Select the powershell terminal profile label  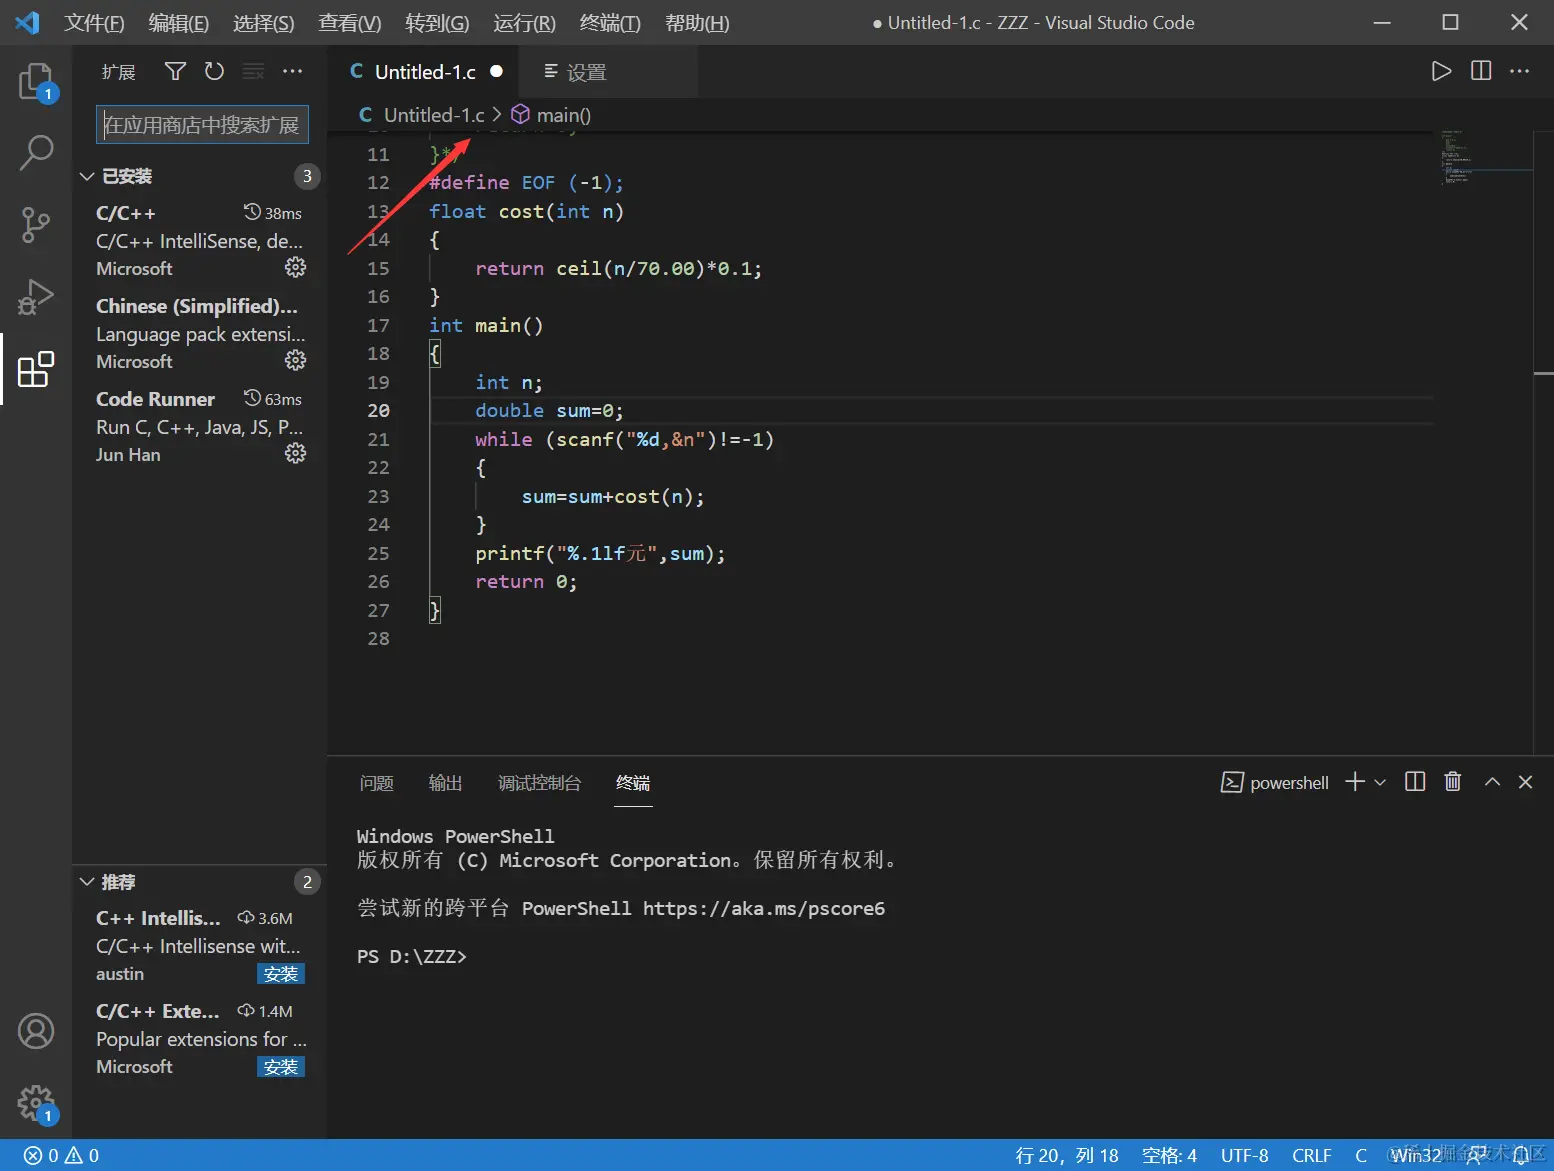(1275, 782)
